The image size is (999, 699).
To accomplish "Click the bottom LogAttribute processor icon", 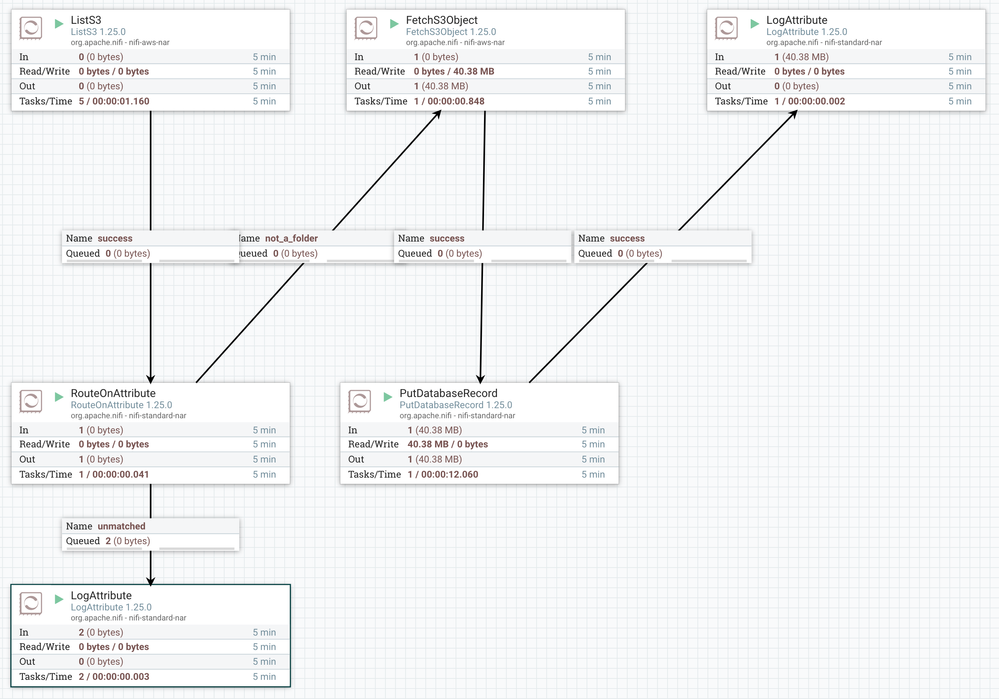I will click(x=31, y=603).
